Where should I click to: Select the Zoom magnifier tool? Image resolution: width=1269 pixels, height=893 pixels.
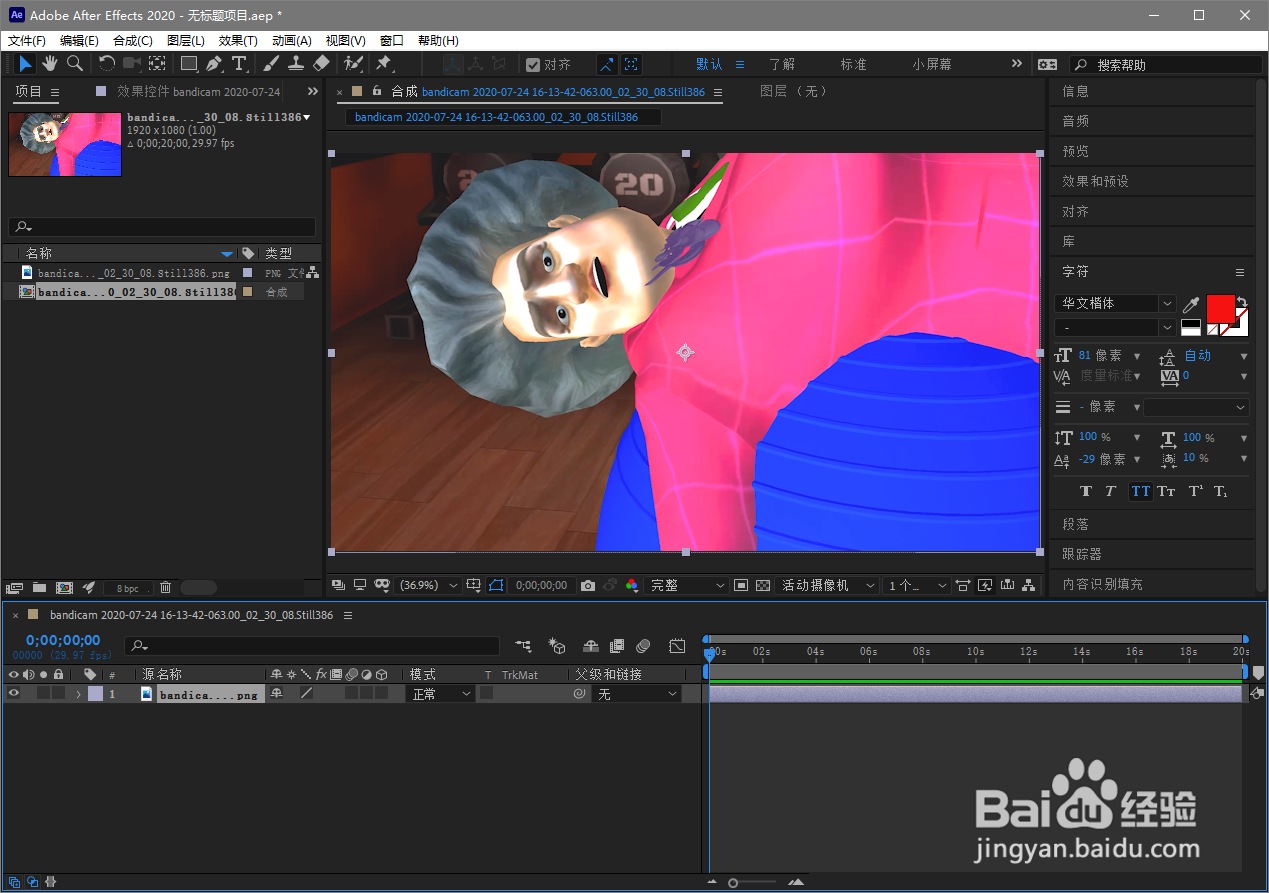pyautogui.click(x=75, y=64)
